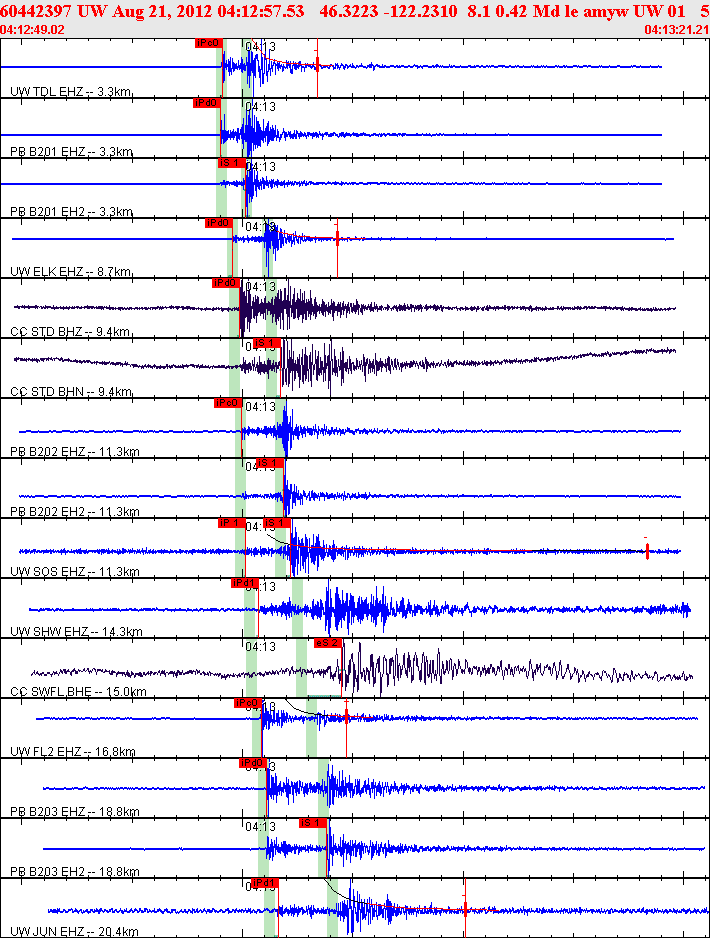Click the iPc0 pick flag on PB B202 EHZ
Screen dimensions: 710x938
[x=228, y=403]
